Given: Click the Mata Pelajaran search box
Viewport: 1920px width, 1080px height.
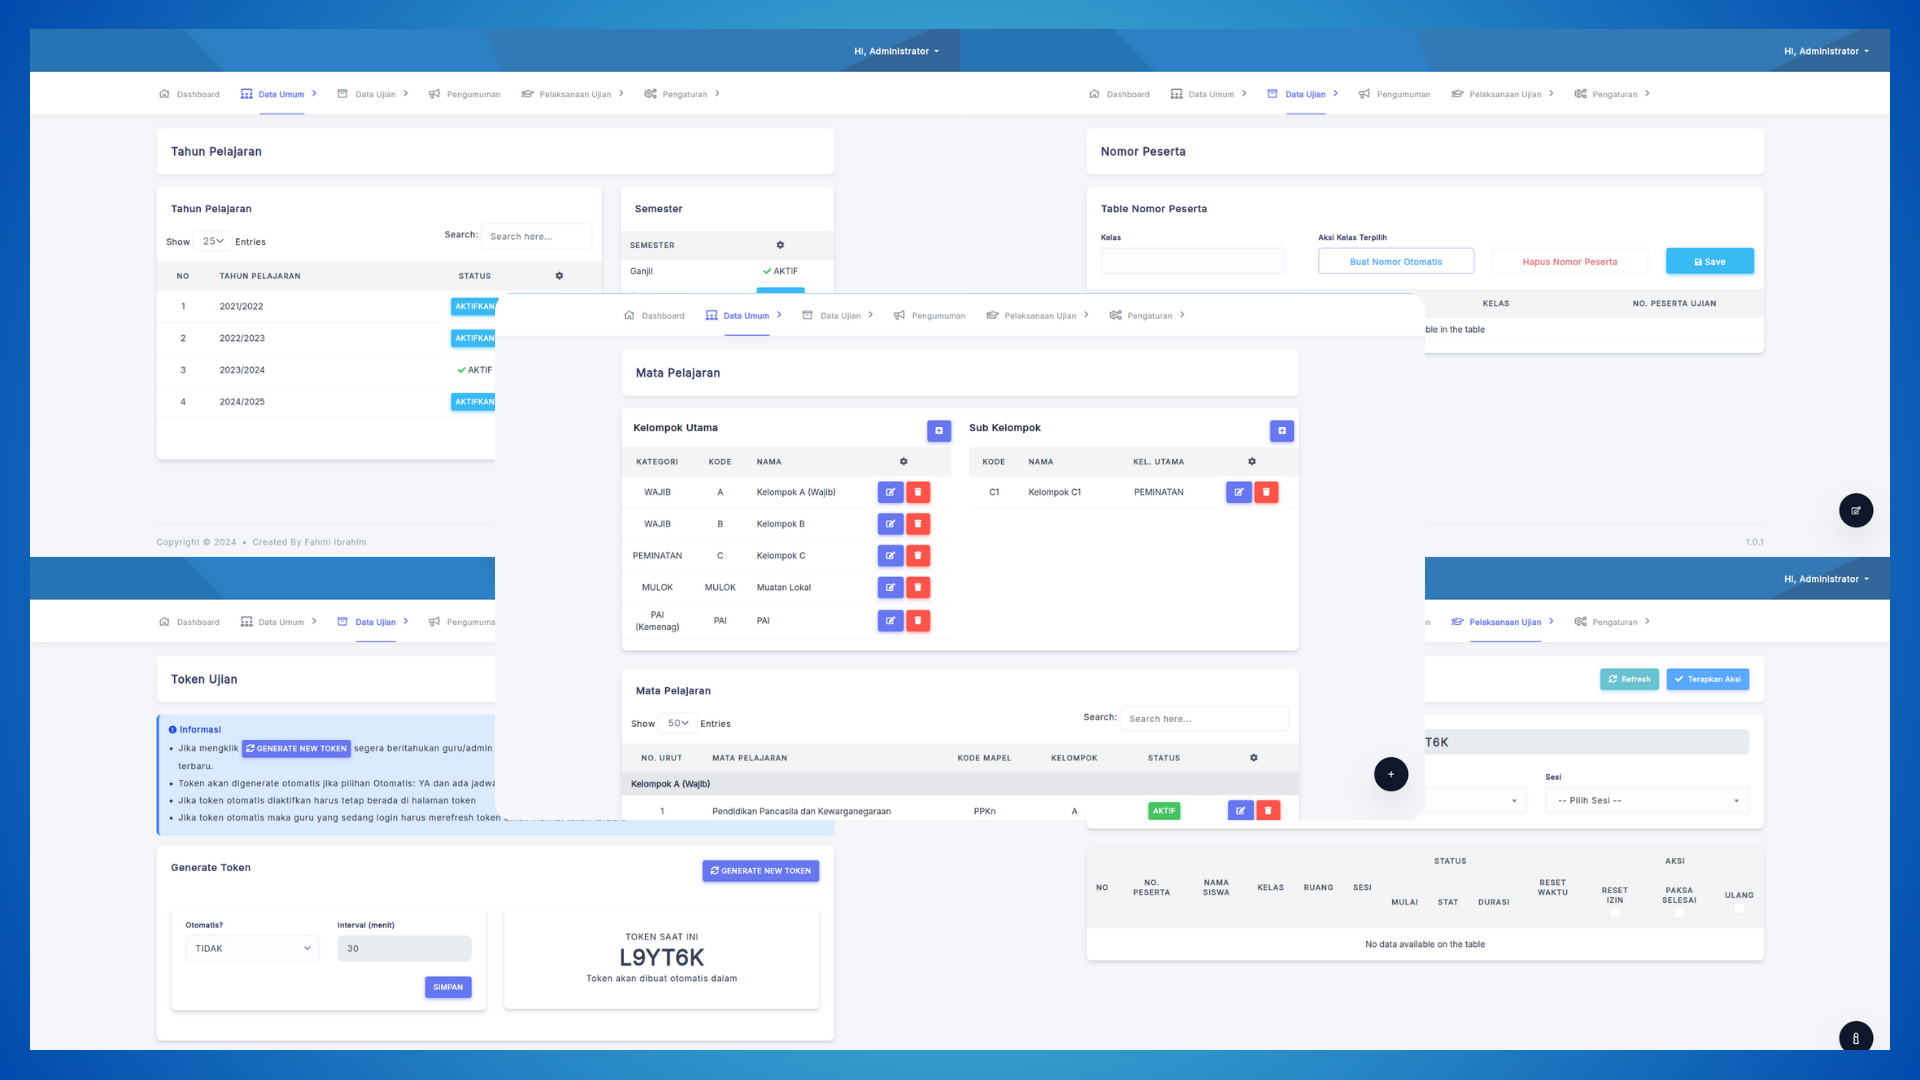Looking at the screenshot, I should click(x=1203, y=719).
